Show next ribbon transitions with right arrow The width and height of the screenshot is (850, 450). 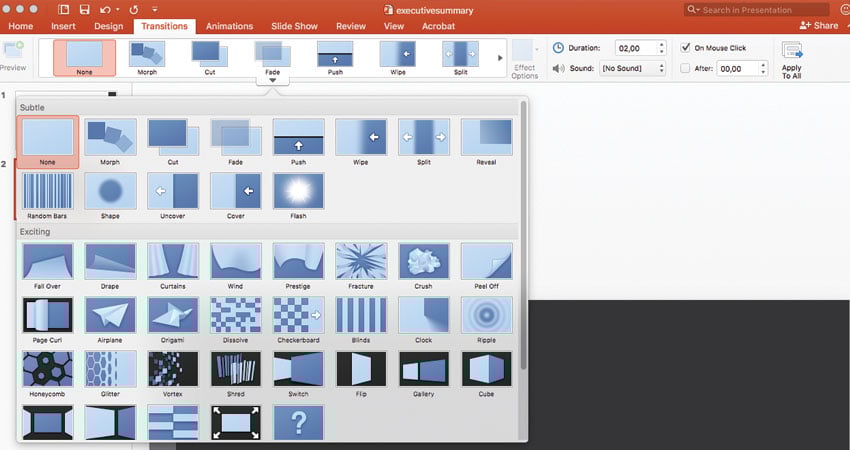click(500, 58)
